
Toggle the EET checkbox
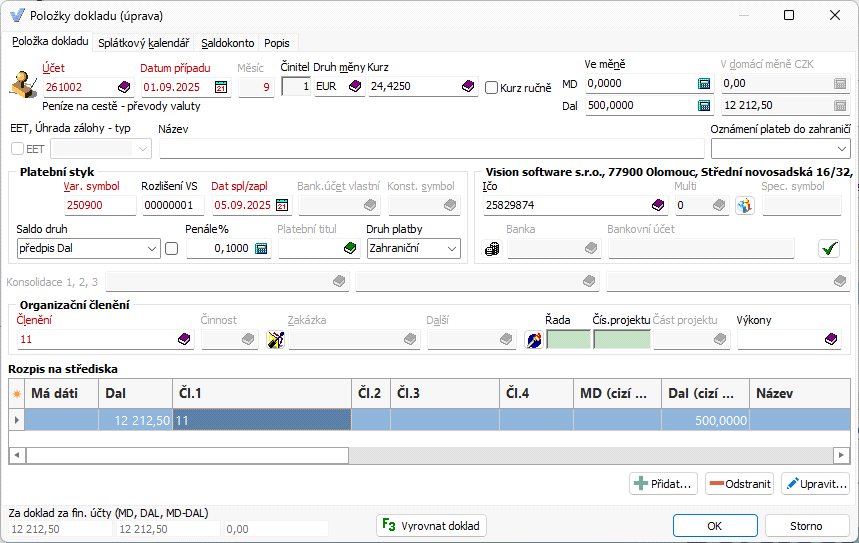tap(17, 149)
